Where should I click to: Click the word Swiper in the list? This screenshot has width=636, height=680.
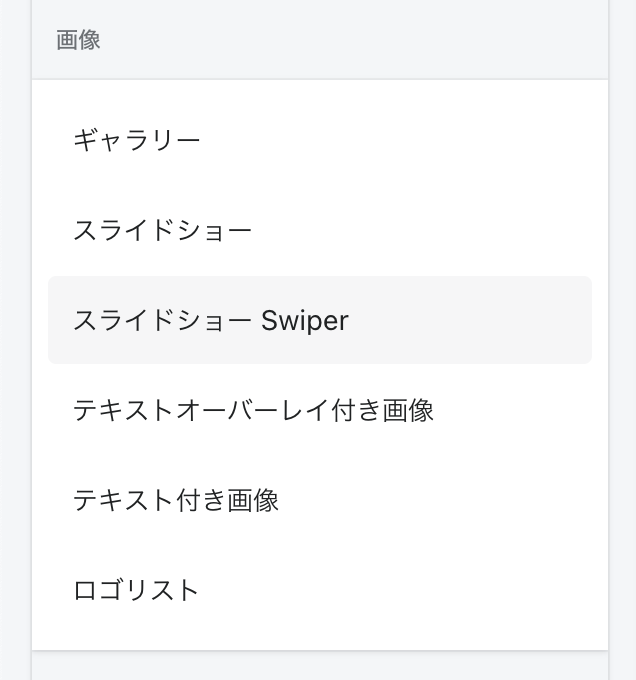(x=304, y=321)
